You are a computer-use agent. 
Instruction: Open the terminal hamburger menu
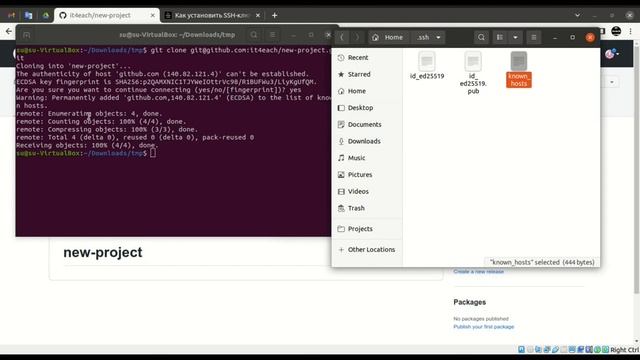pos(273,35)
